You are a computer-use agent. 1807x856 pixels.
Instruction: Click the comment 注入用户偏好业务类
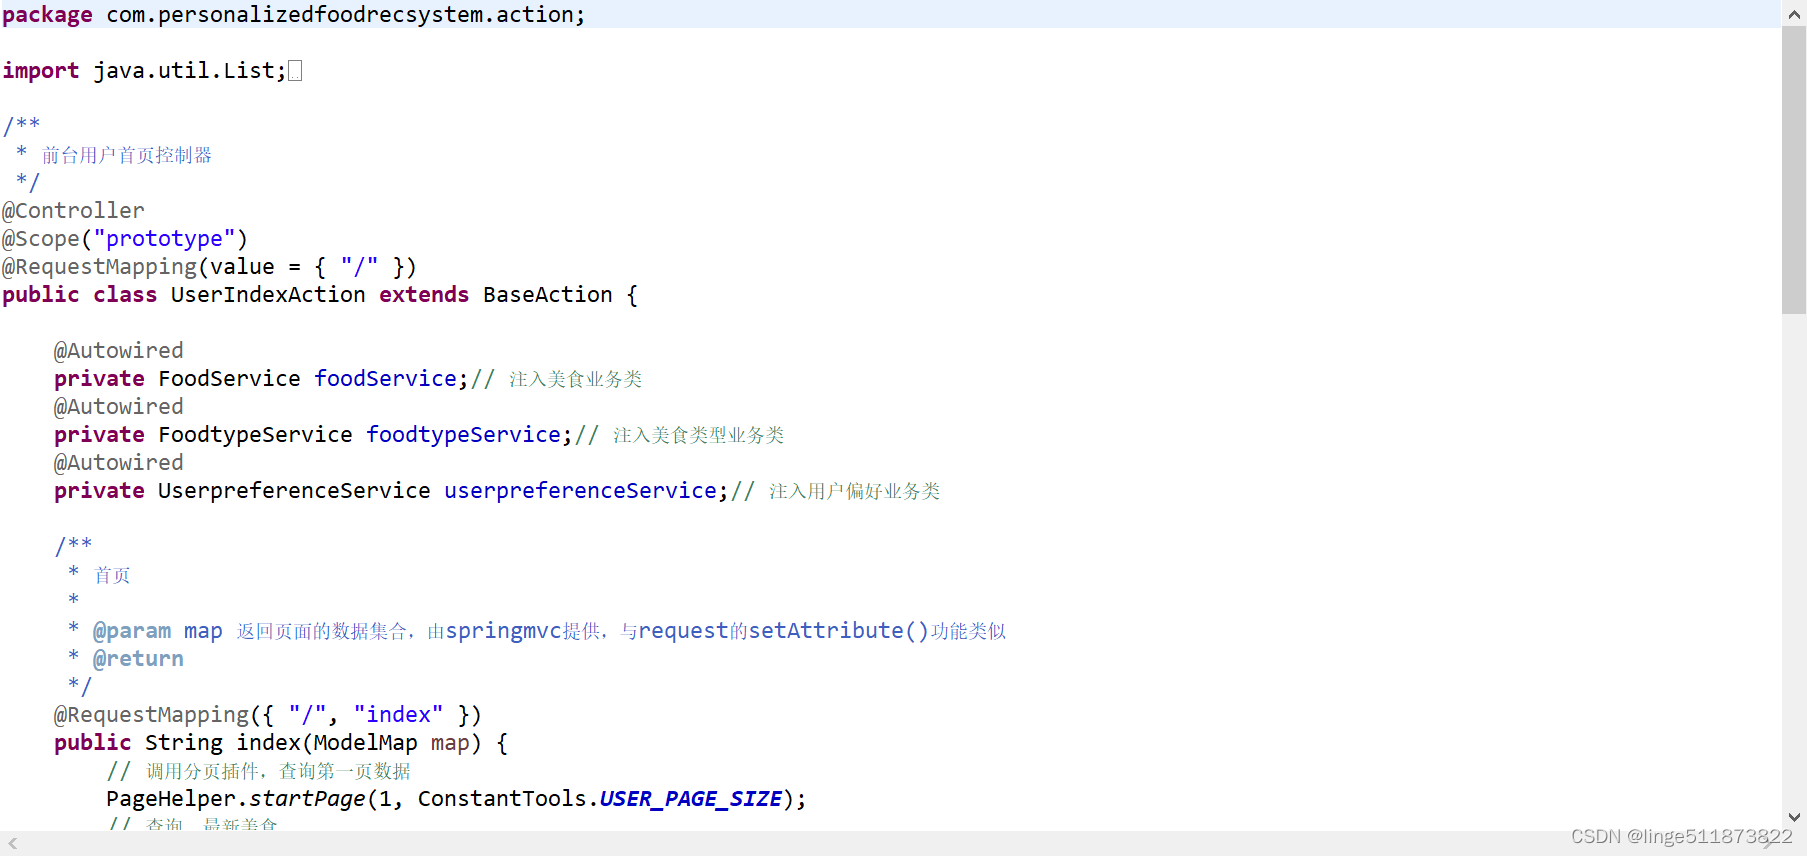point(855,491)
